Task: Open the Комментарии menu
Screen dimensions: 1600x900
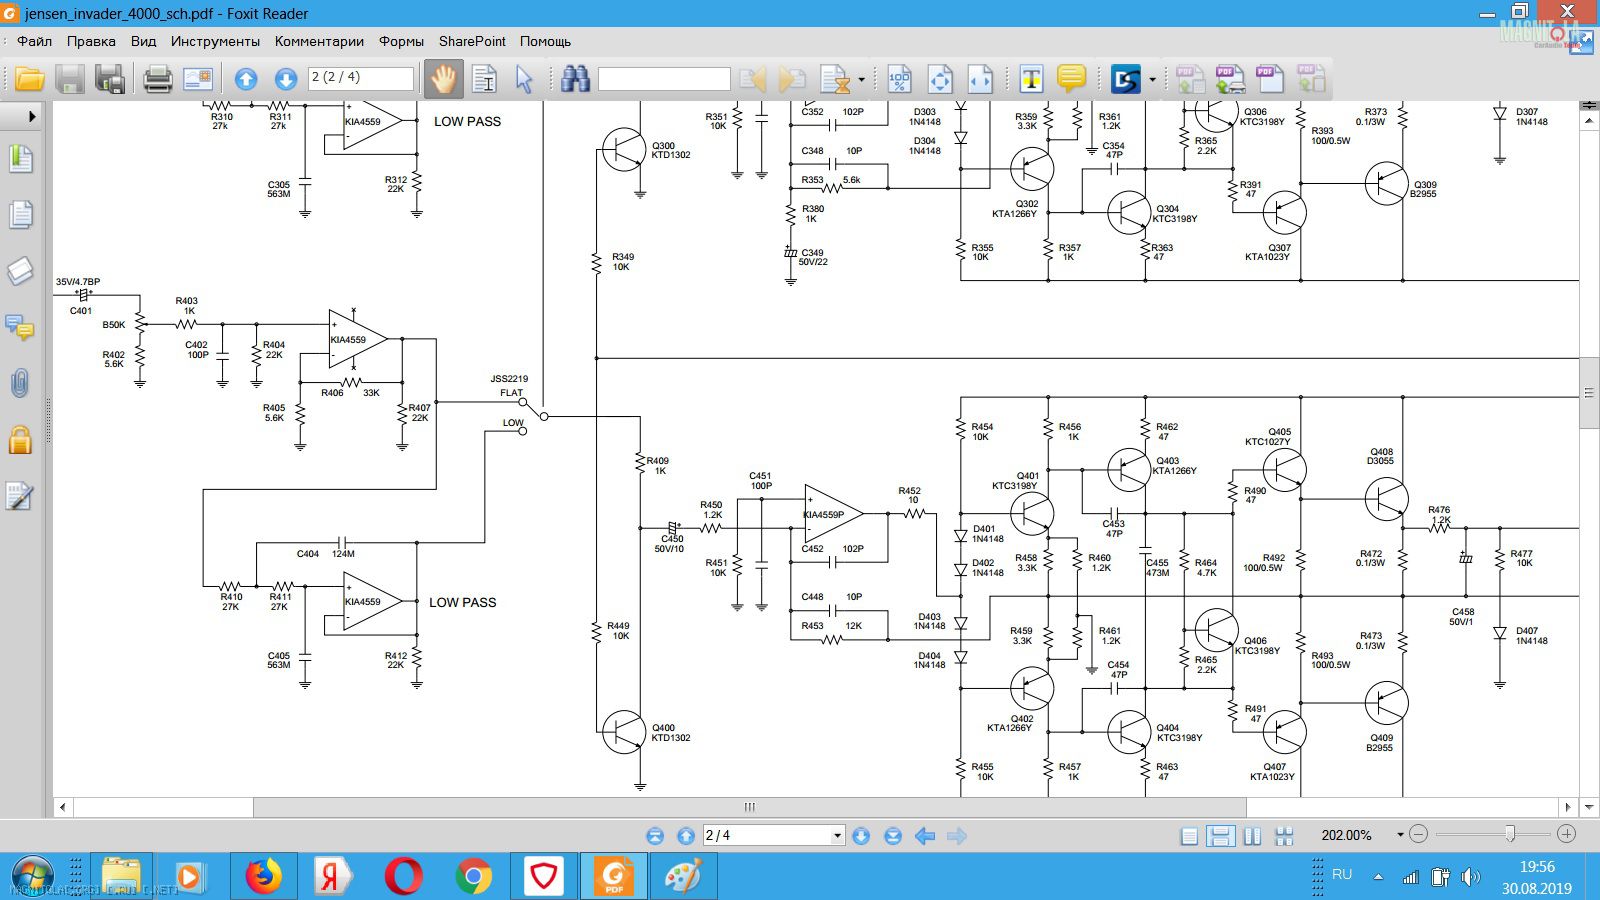Action: coord(319,41)
